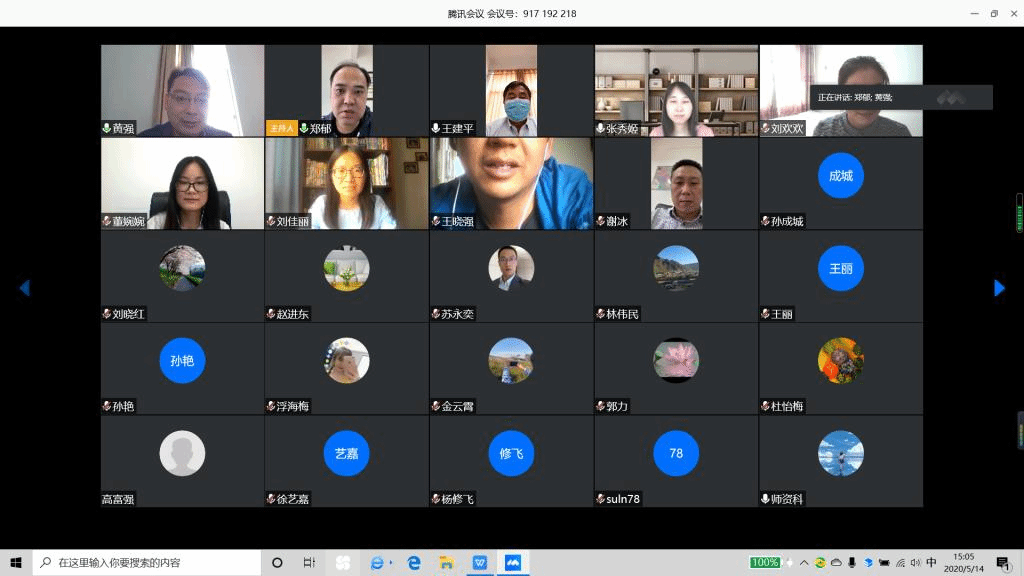Click the Tencent Meeting icon in the taskbar
1024x576 pixels.
[513, 563]
